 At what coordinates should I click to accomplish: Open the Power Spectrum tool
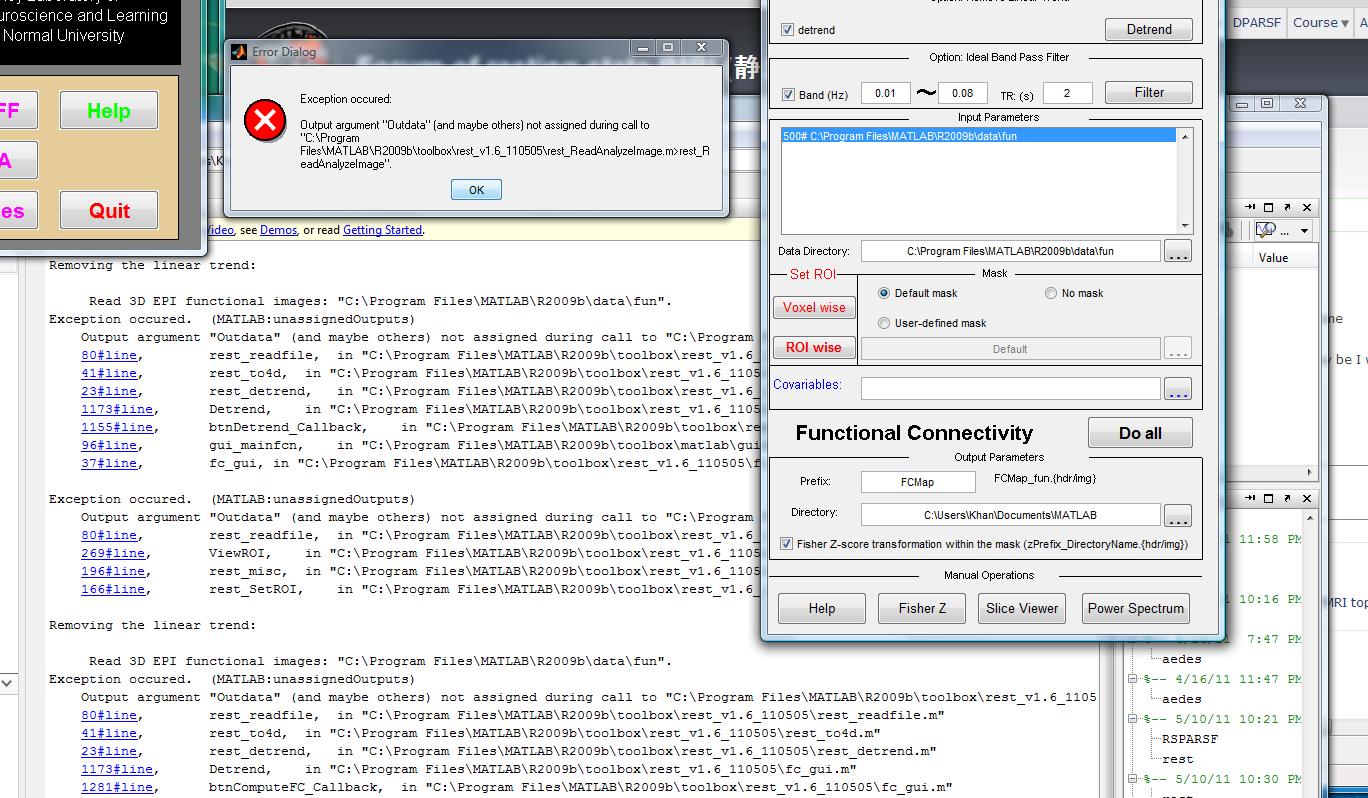point(1136,608)
